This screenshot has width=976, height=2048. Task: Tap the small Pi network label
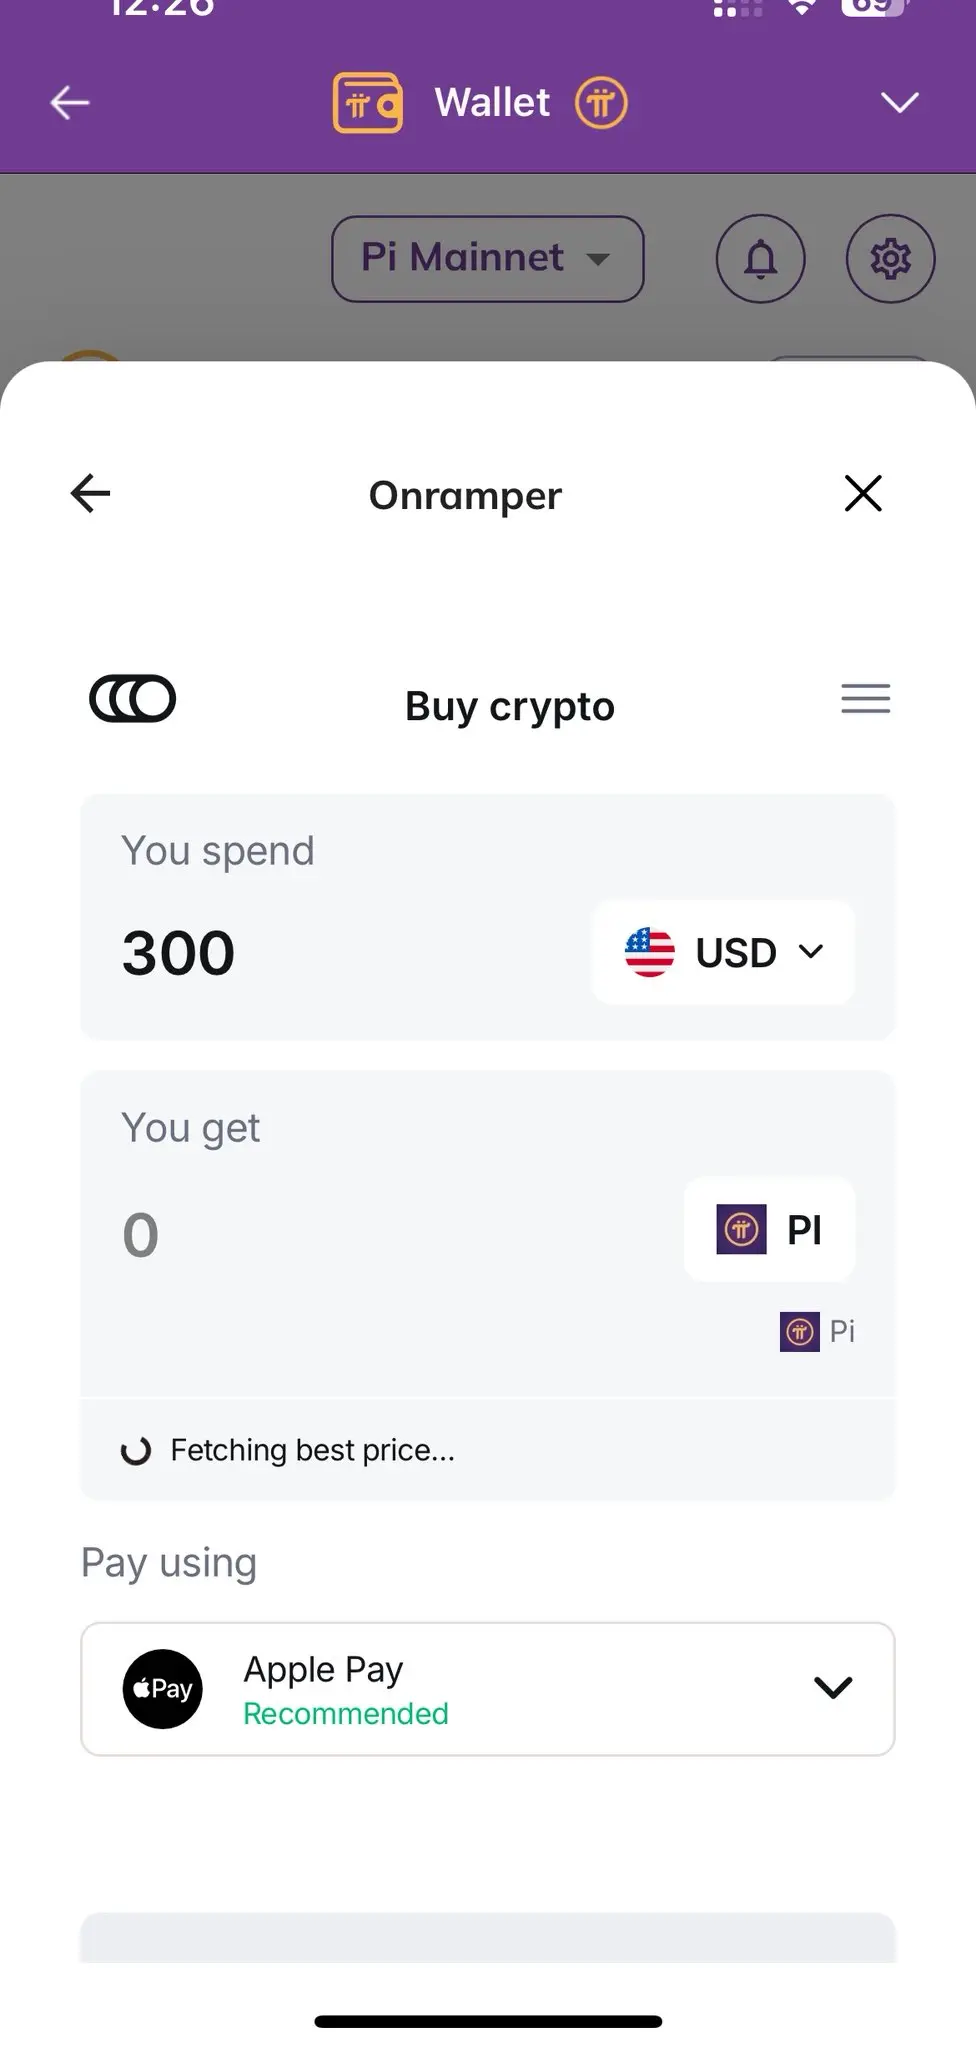point(818,1332)
